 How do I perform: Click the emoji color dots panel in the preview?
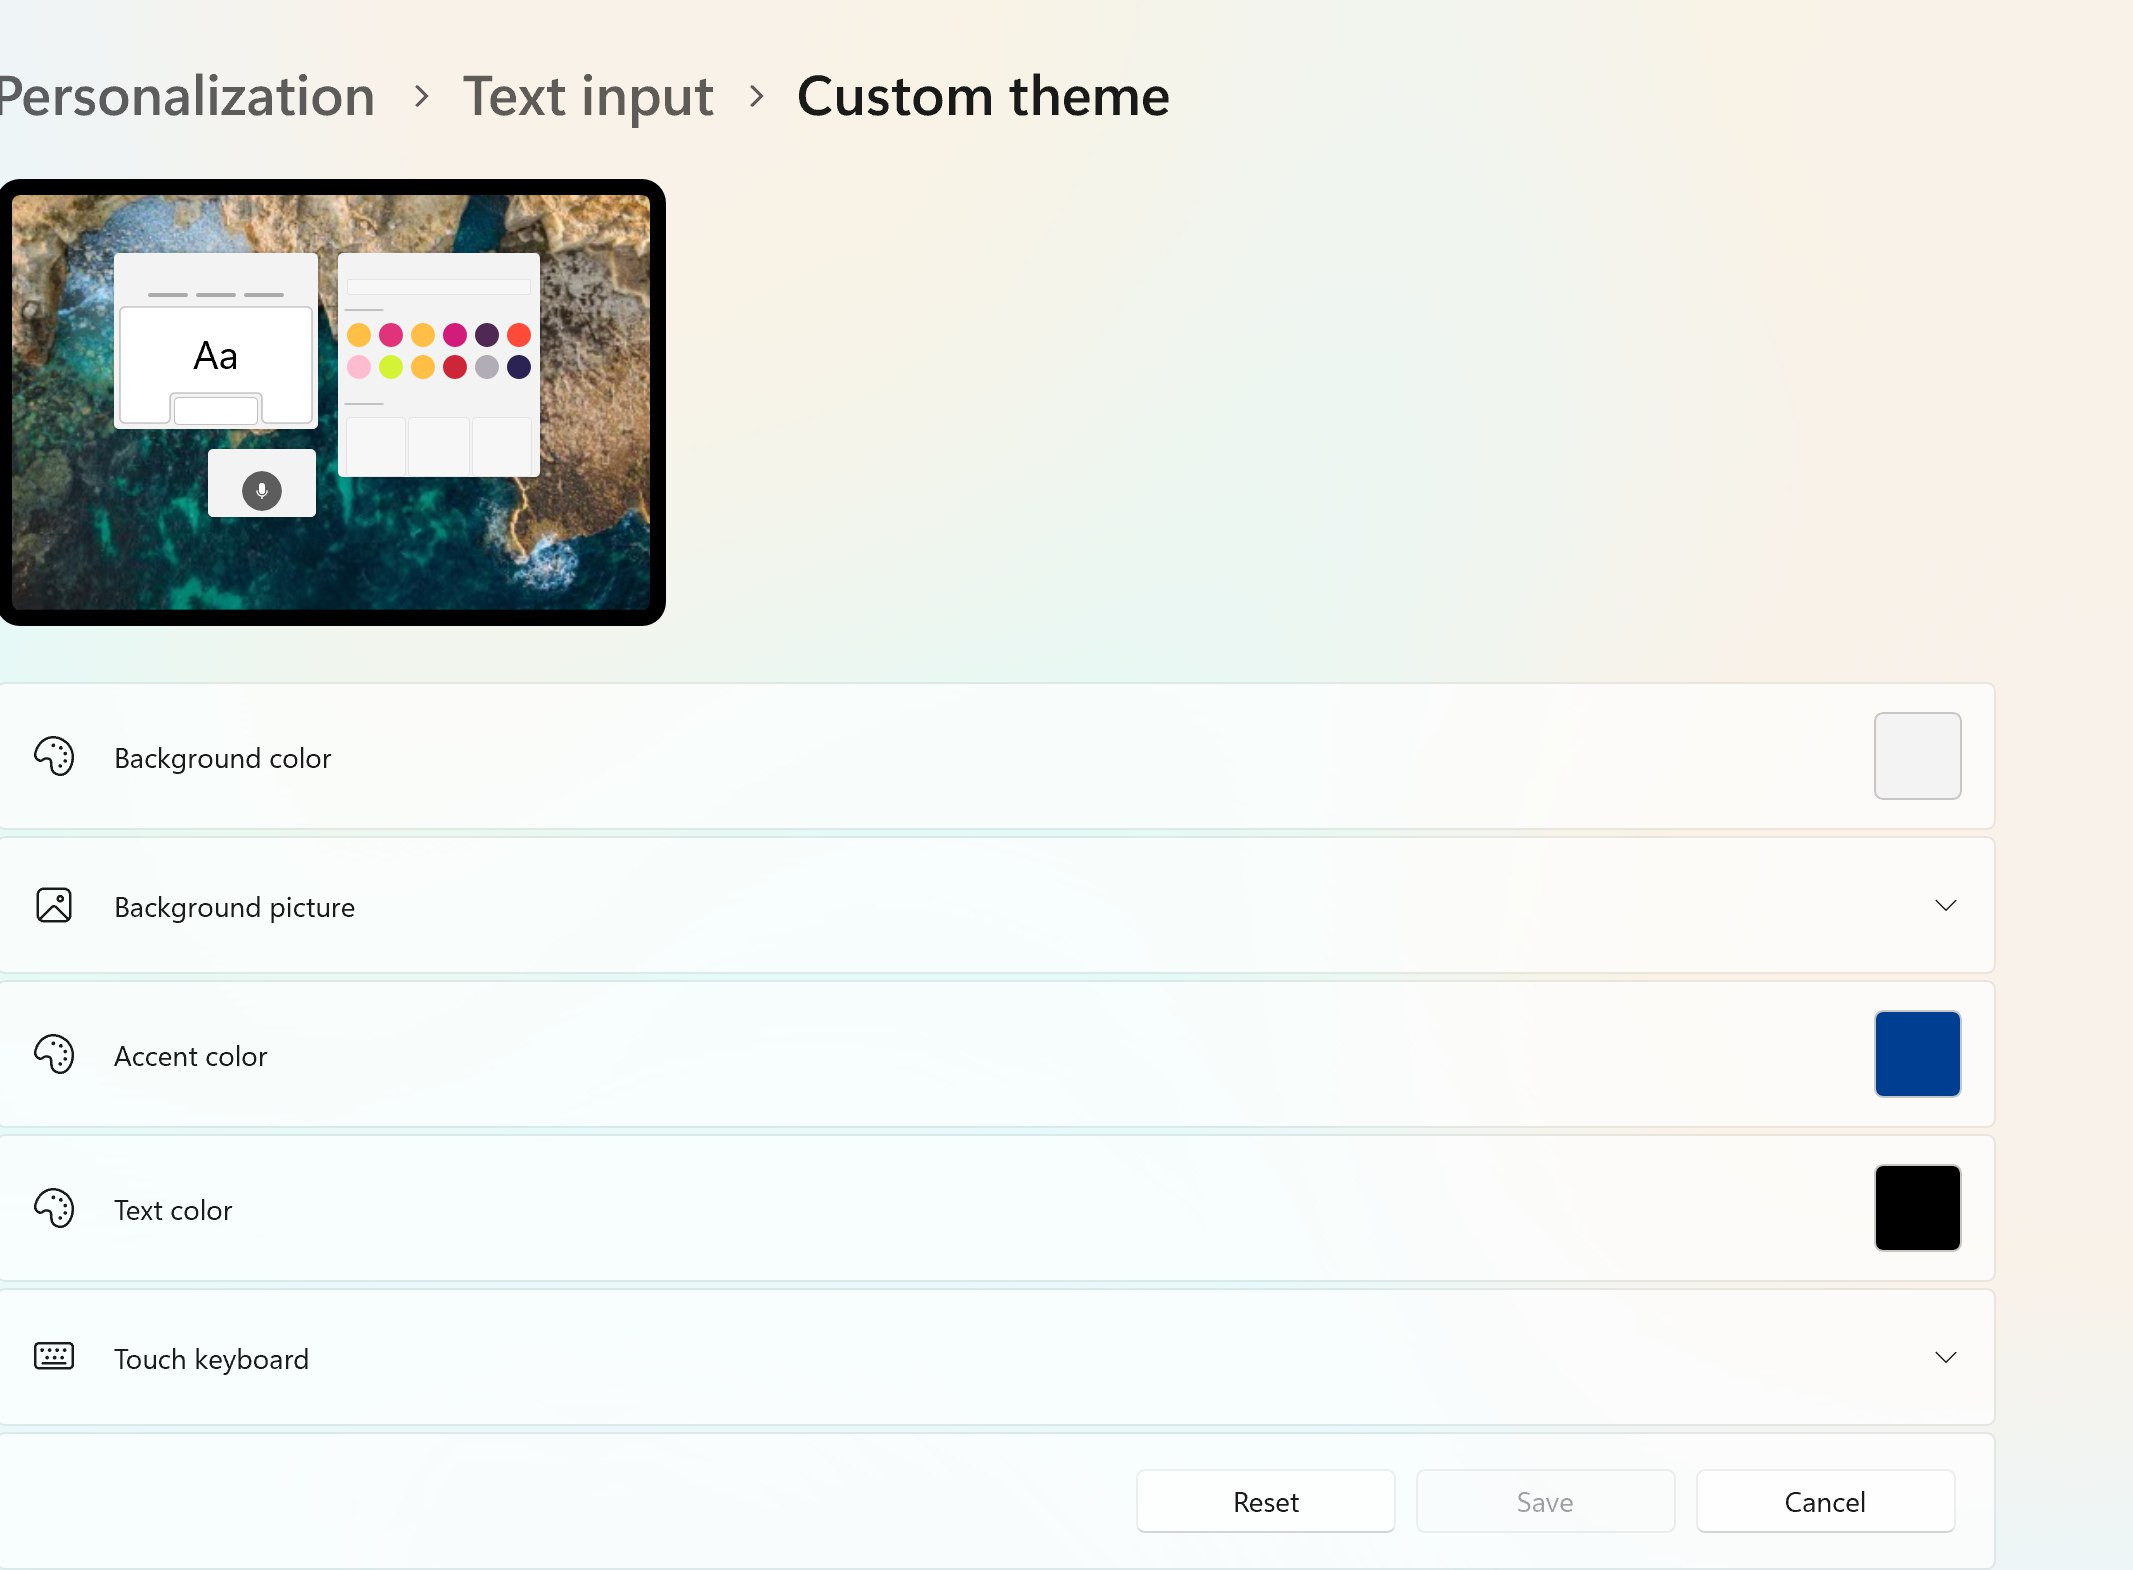click(438, 351)
